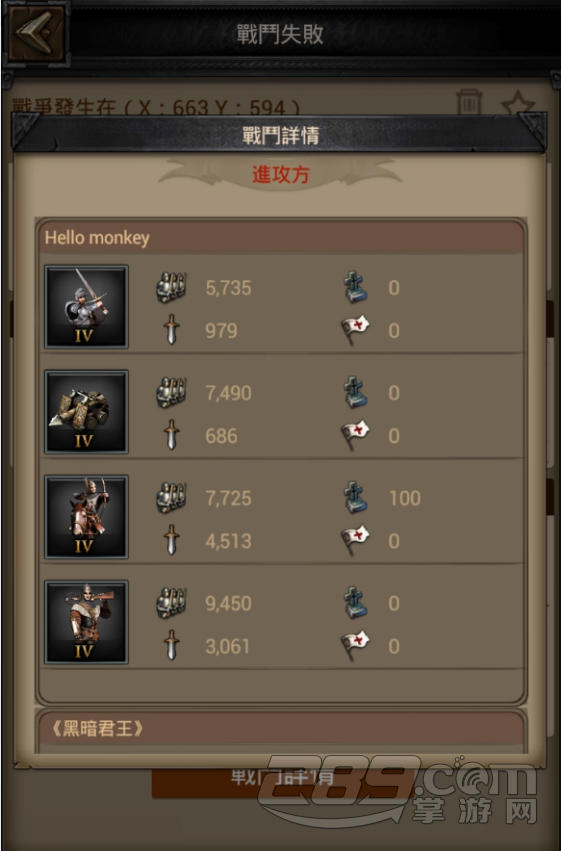Open the crossbowman tier IV unit portrait
The image size is (561, 851).
86,622
